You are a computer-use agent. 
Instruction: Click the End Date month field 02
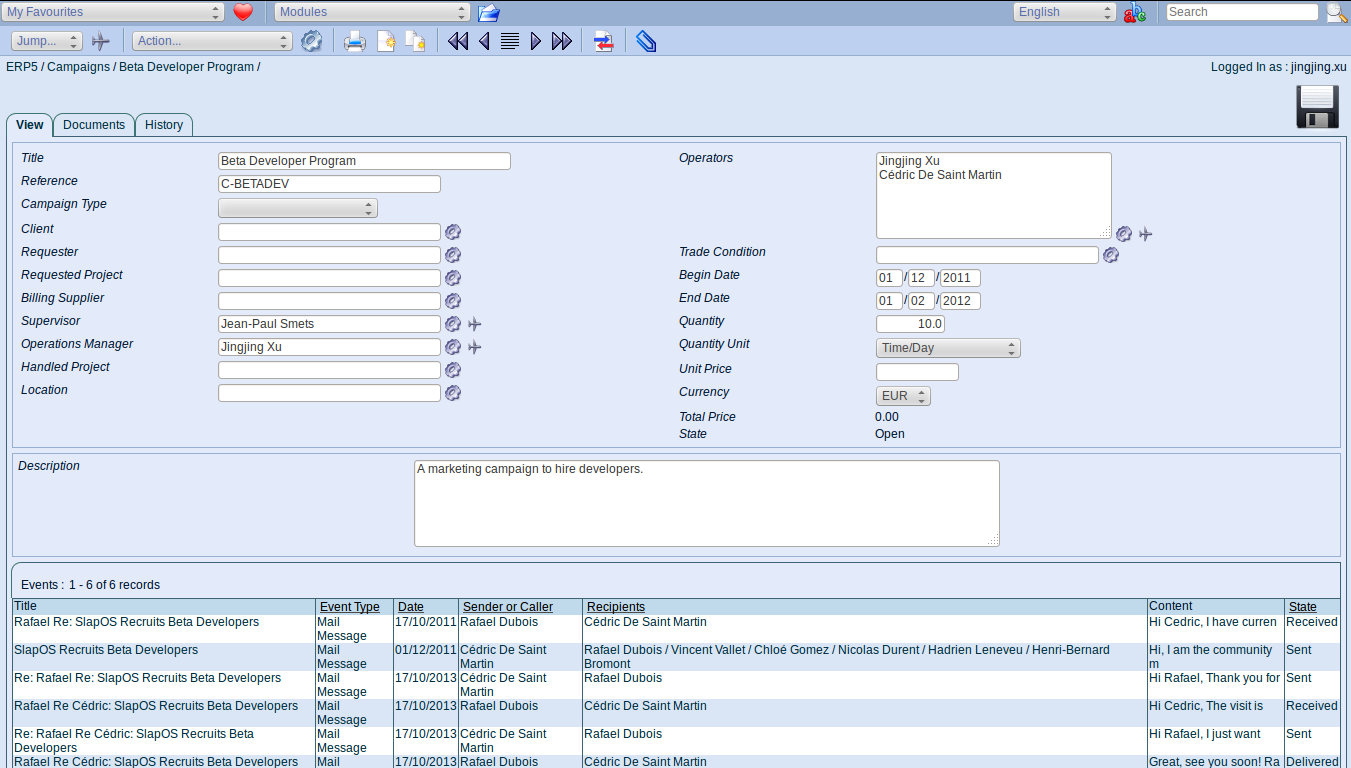[921, 301]
